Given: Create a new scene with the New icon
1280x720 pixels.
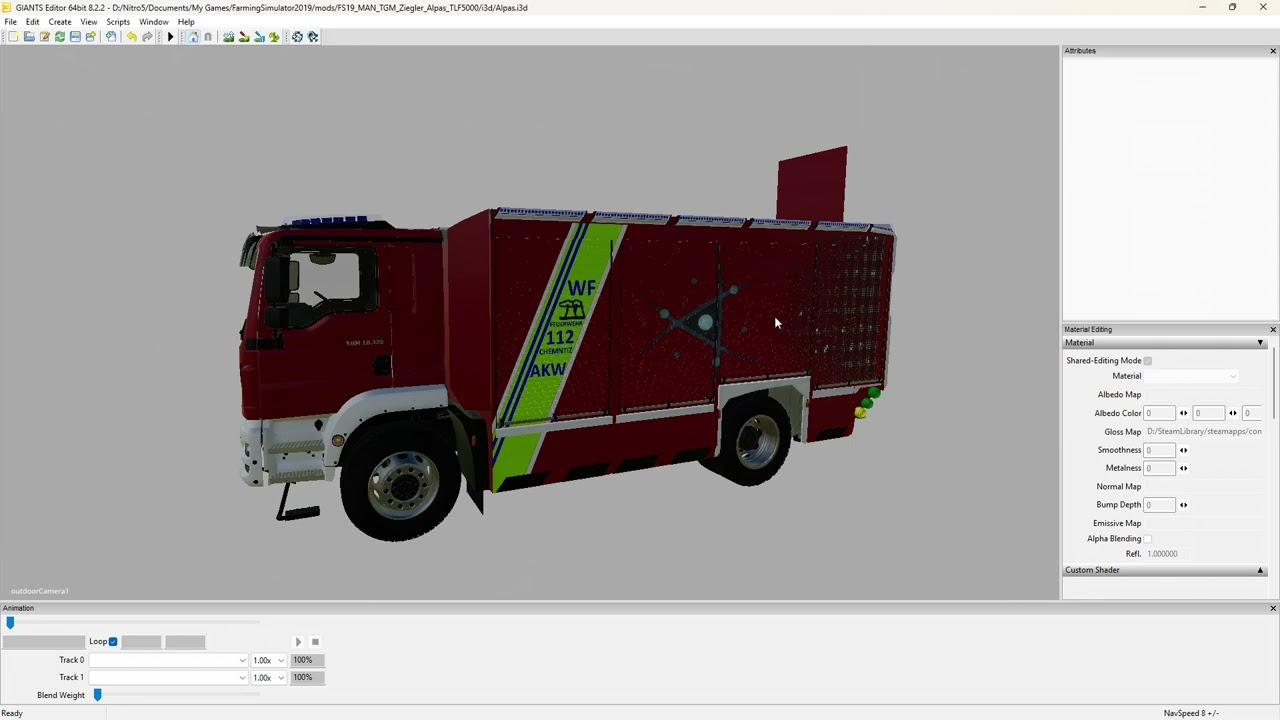Looking at the screenshot, I should click(13, 37).
